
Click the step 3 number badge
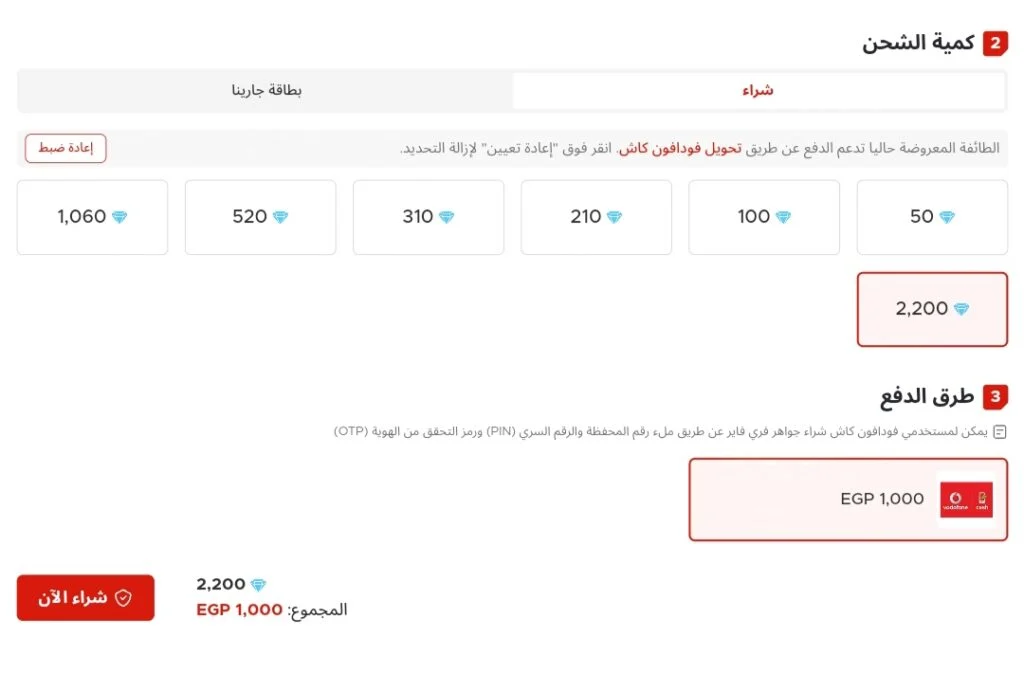pyautogui.click(x=995, y=397)
